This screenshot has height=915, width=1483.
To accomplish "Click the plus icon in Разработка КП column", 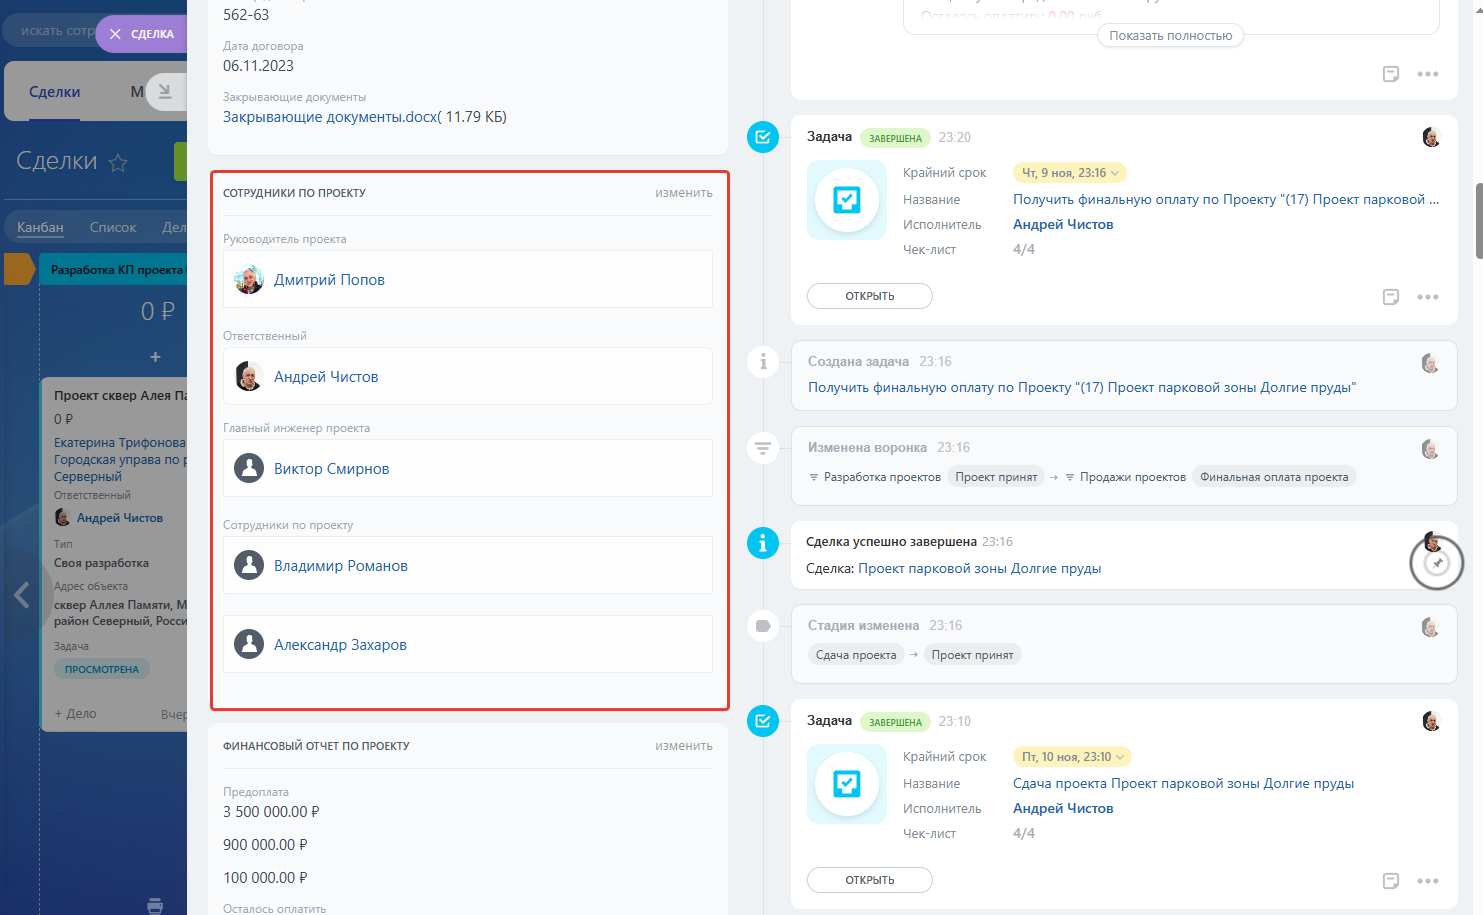I will [x=155, y=357].
